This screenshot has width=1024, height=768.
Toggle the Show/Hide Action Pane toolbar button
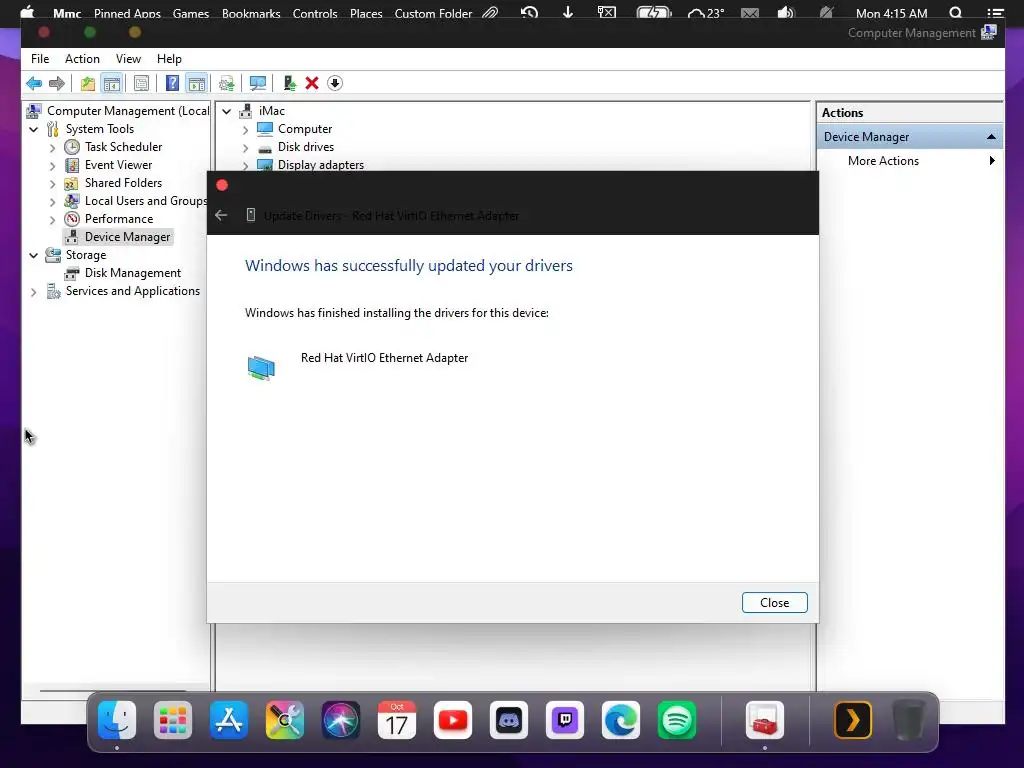click(x=197, y=83)
